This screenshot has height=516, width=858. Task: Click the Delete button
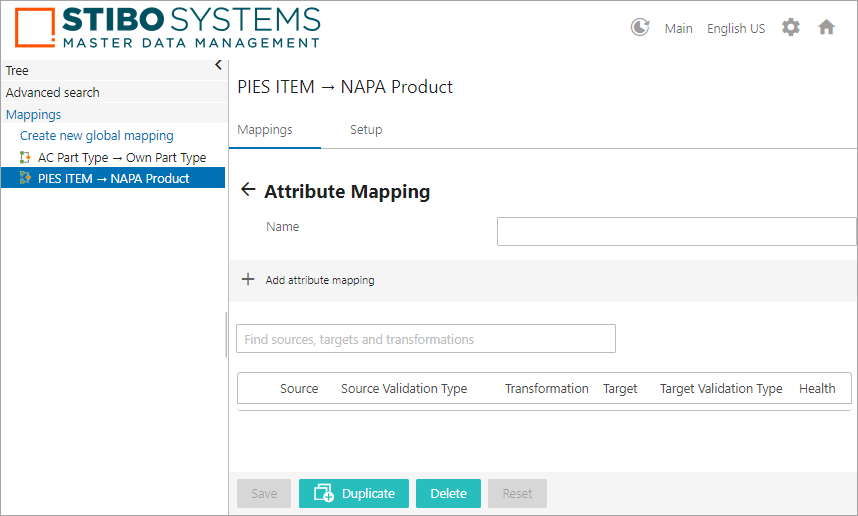click(x=448, y=494)
